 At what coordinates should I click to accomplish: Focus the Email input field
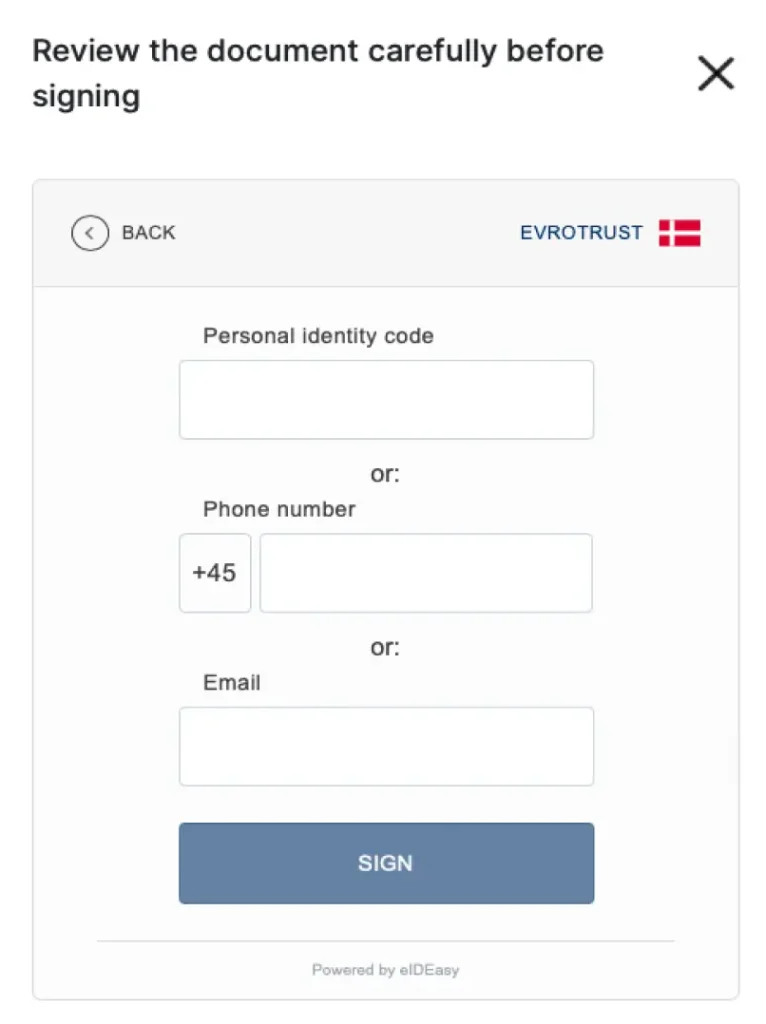[386, 746]
